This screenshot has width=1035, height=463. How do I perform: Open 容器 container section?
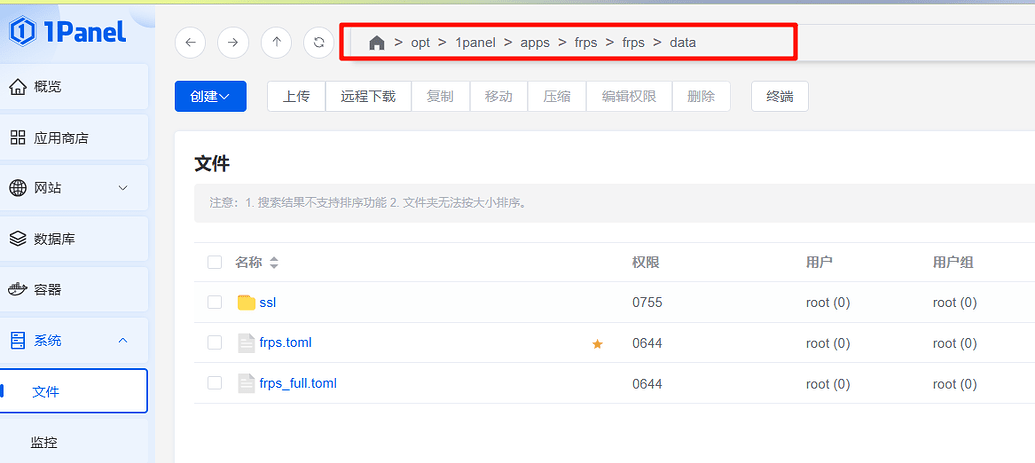tap(74, 289)
